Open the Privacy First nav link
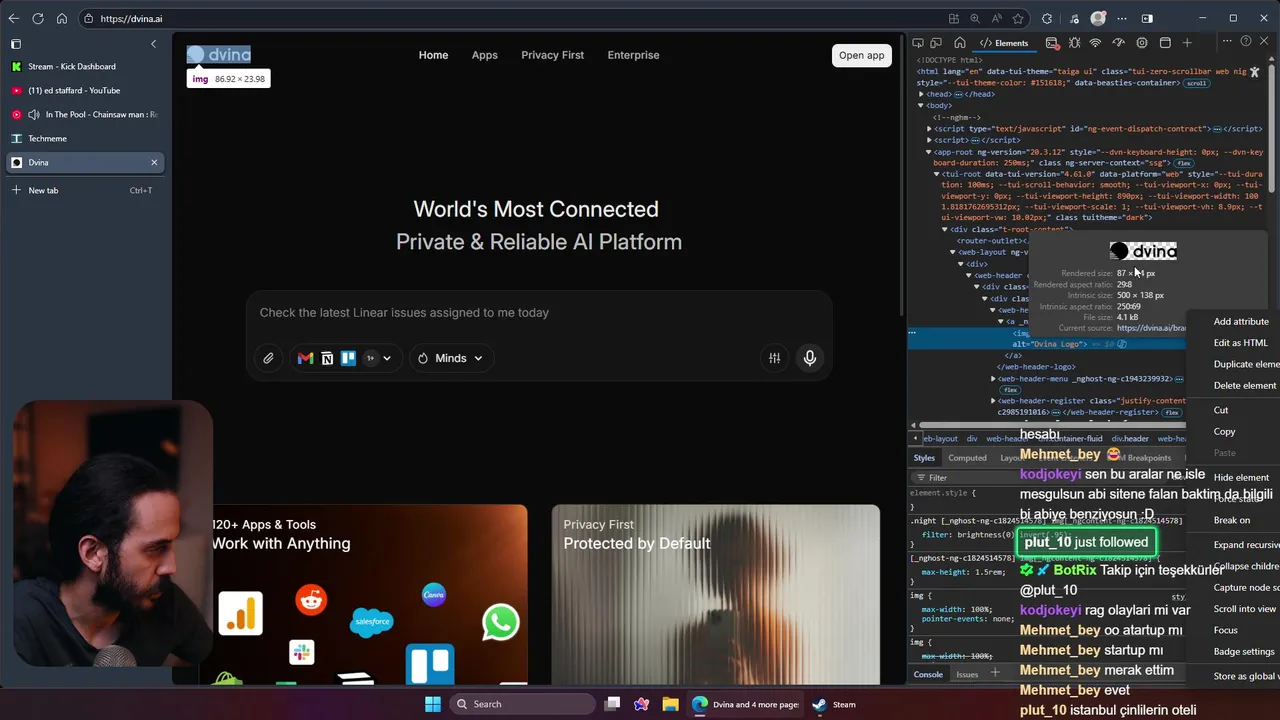Image resolution: width=1280 pixels, height=720 pixels. pos(552,55)
